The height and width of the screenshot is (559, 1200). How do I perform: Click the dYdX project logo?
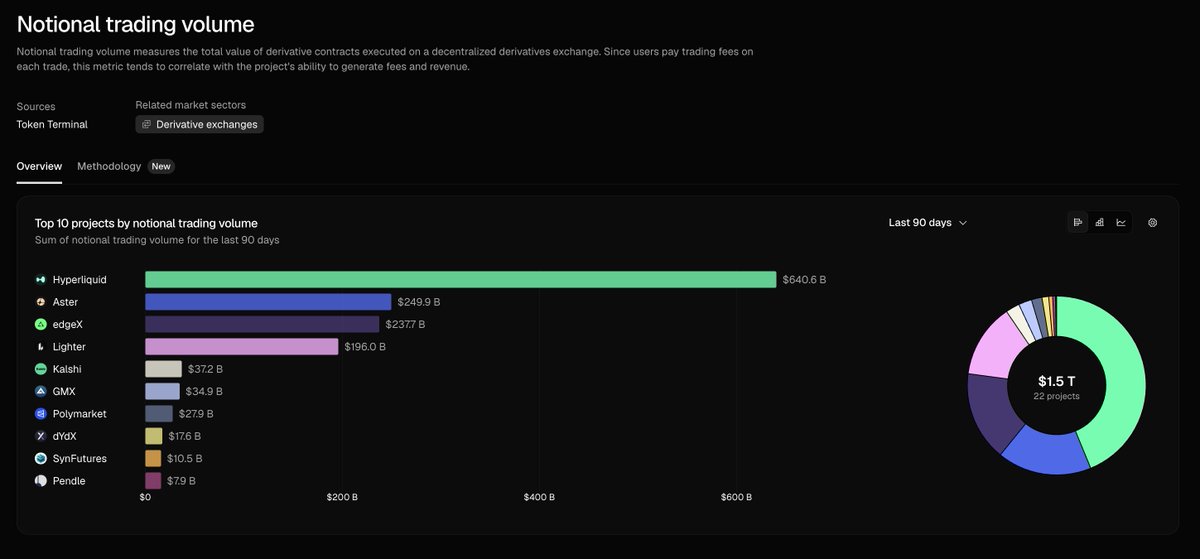click(41, 436)
